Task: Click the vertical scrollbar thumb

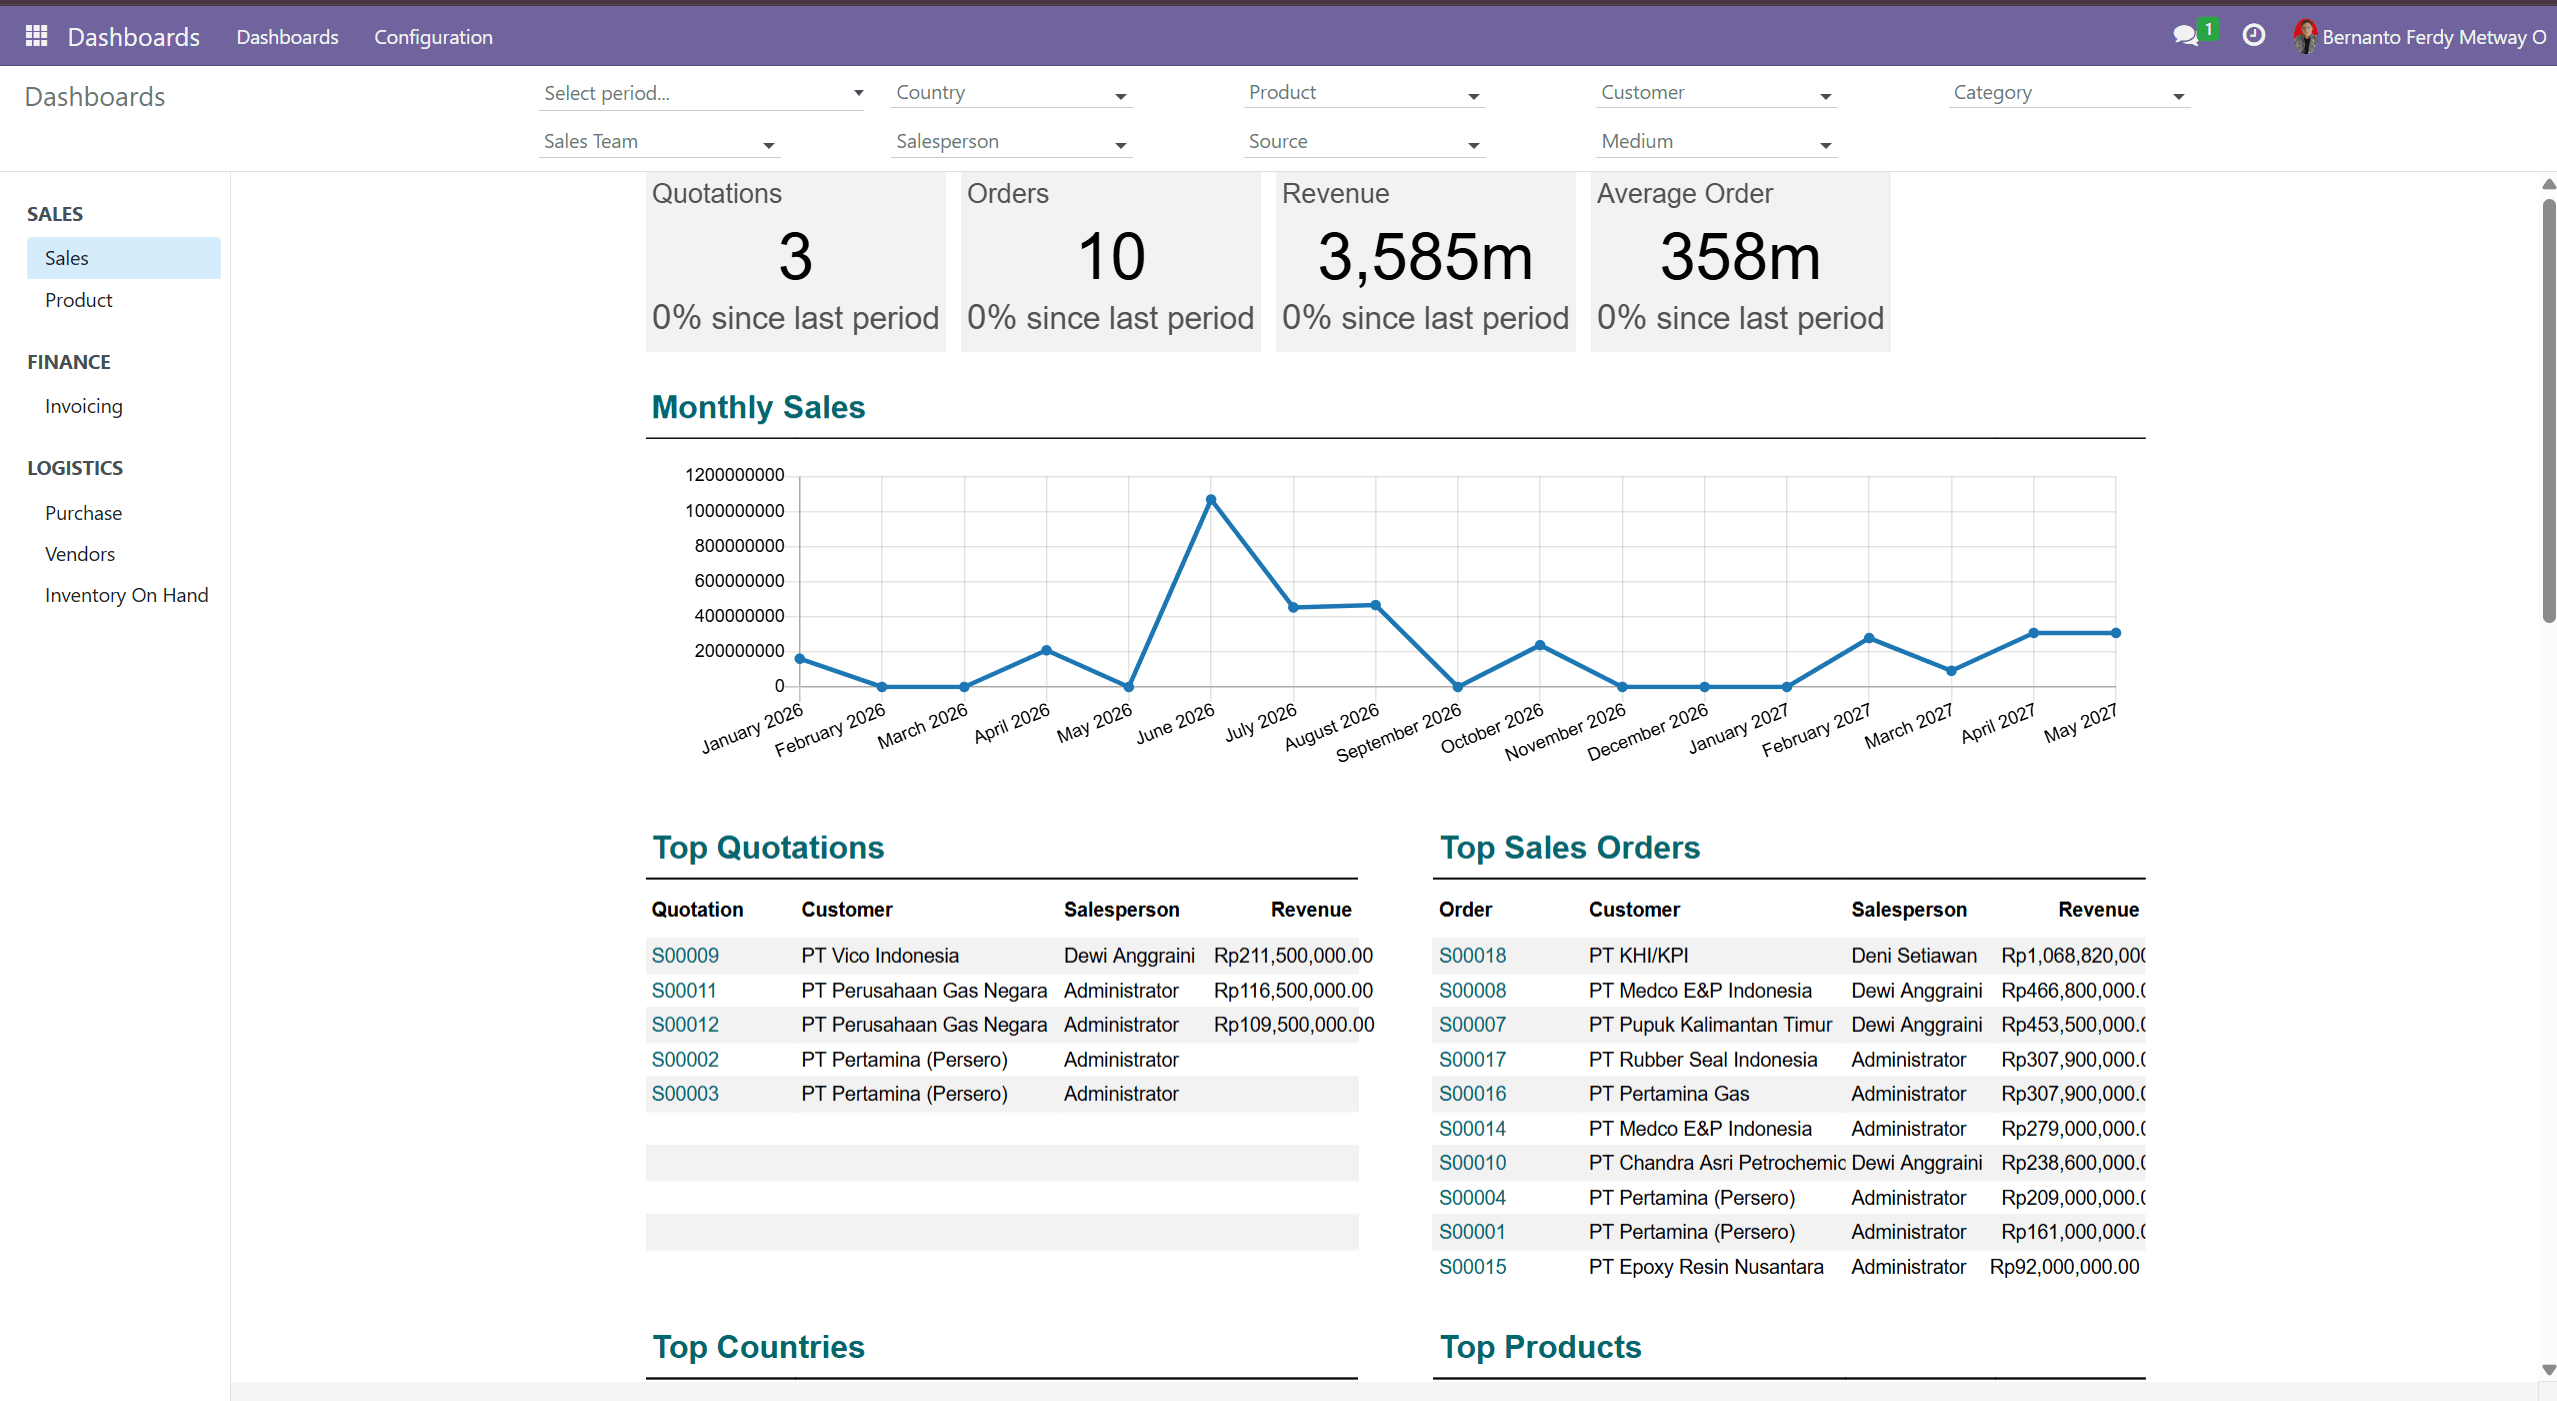Action: 2549,410
